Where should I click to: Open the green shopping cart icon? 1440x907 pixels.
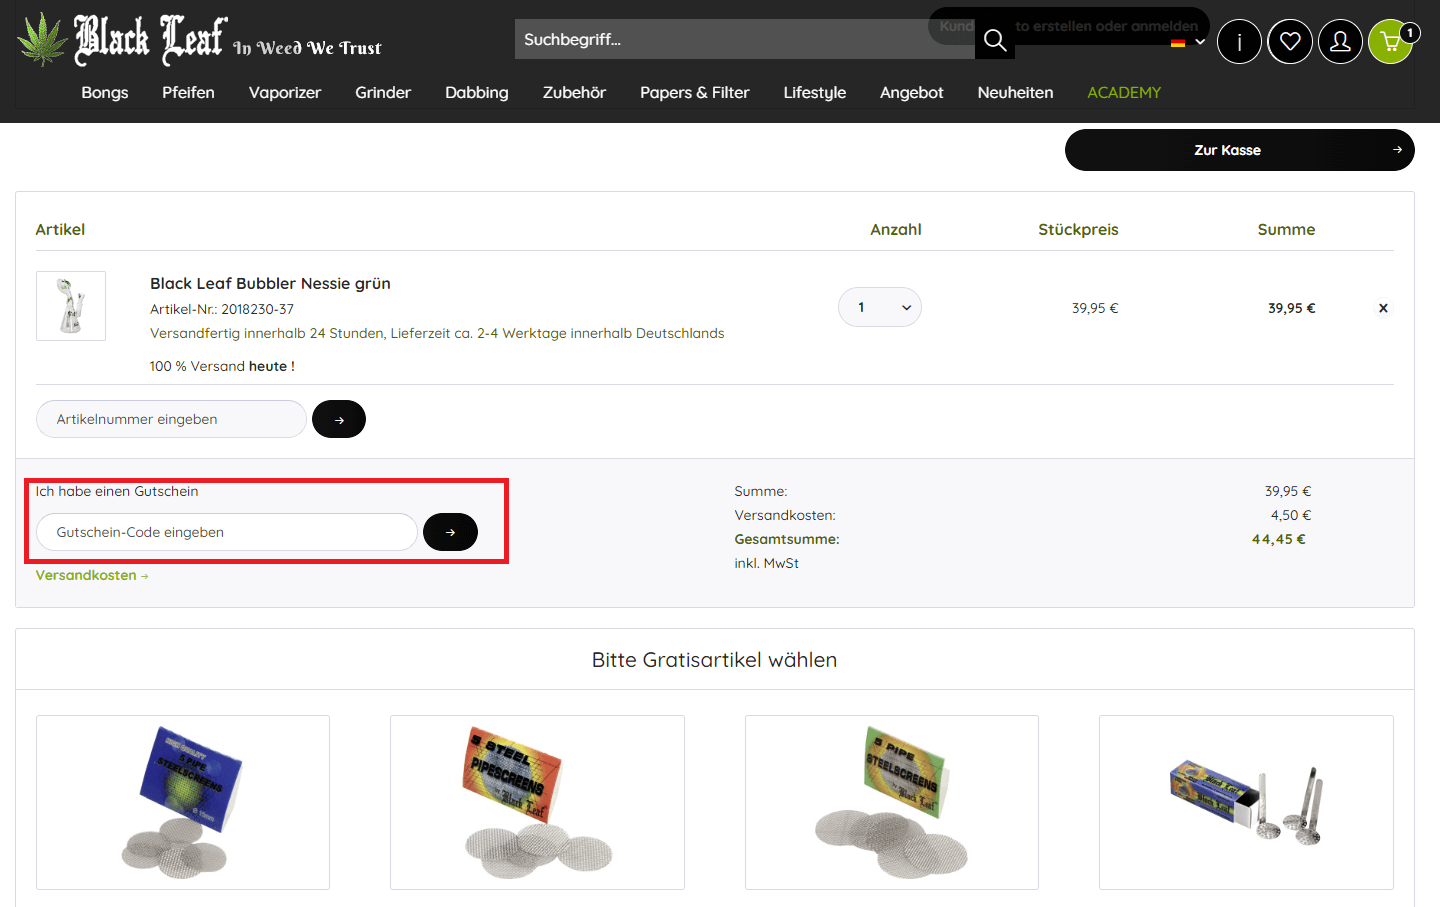pyautogui.click(x=1391, y=42)
